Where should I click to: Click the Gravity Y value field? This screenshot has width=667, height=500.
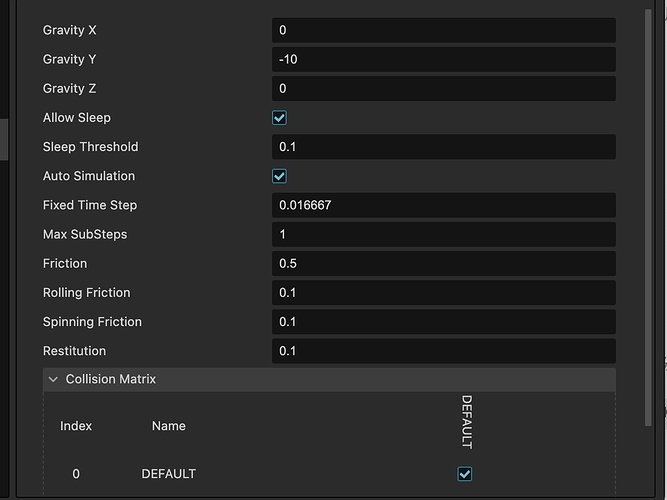(443, 60)
